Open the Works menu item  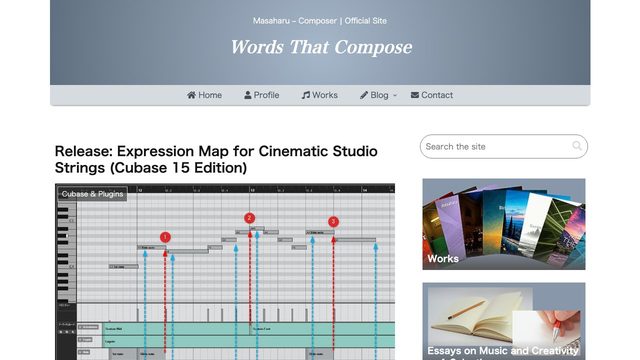(x=320, y=95)
